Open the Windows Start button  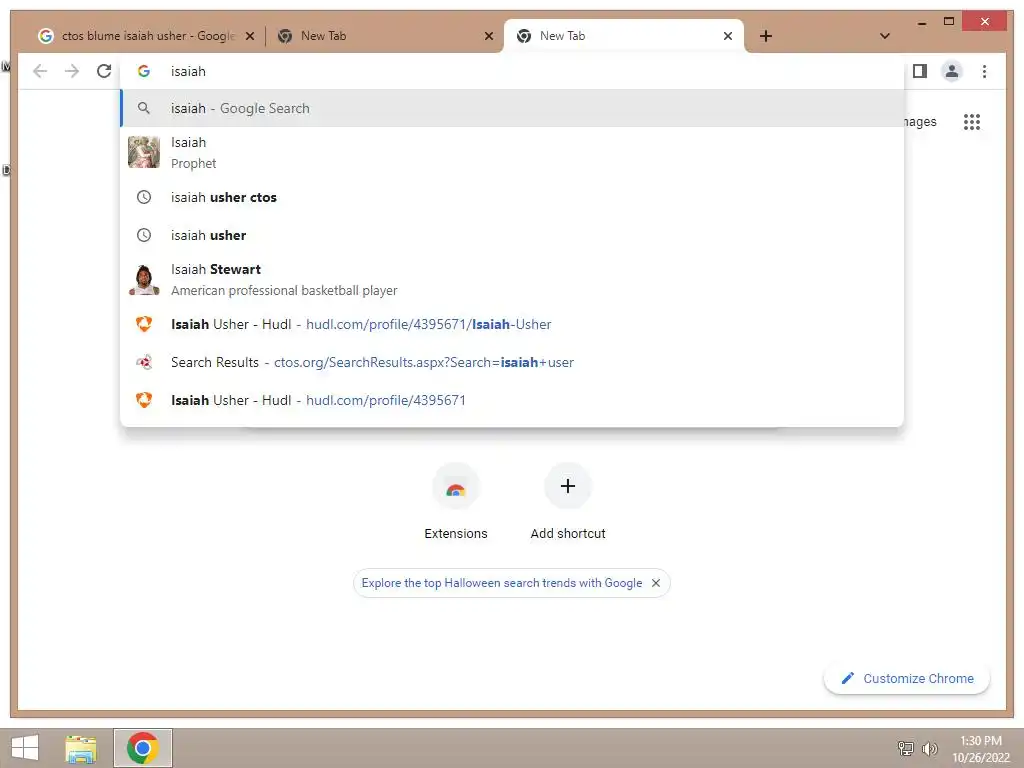[x=25, y=748]
